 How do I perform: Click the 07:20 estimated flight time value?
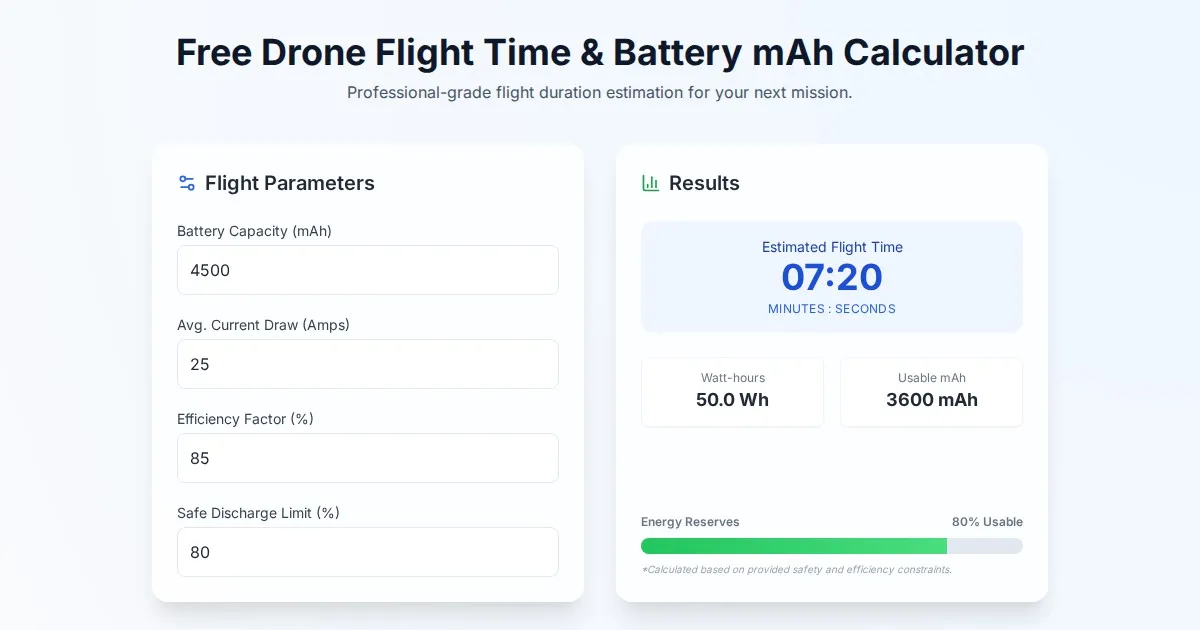tap(831, 277)
